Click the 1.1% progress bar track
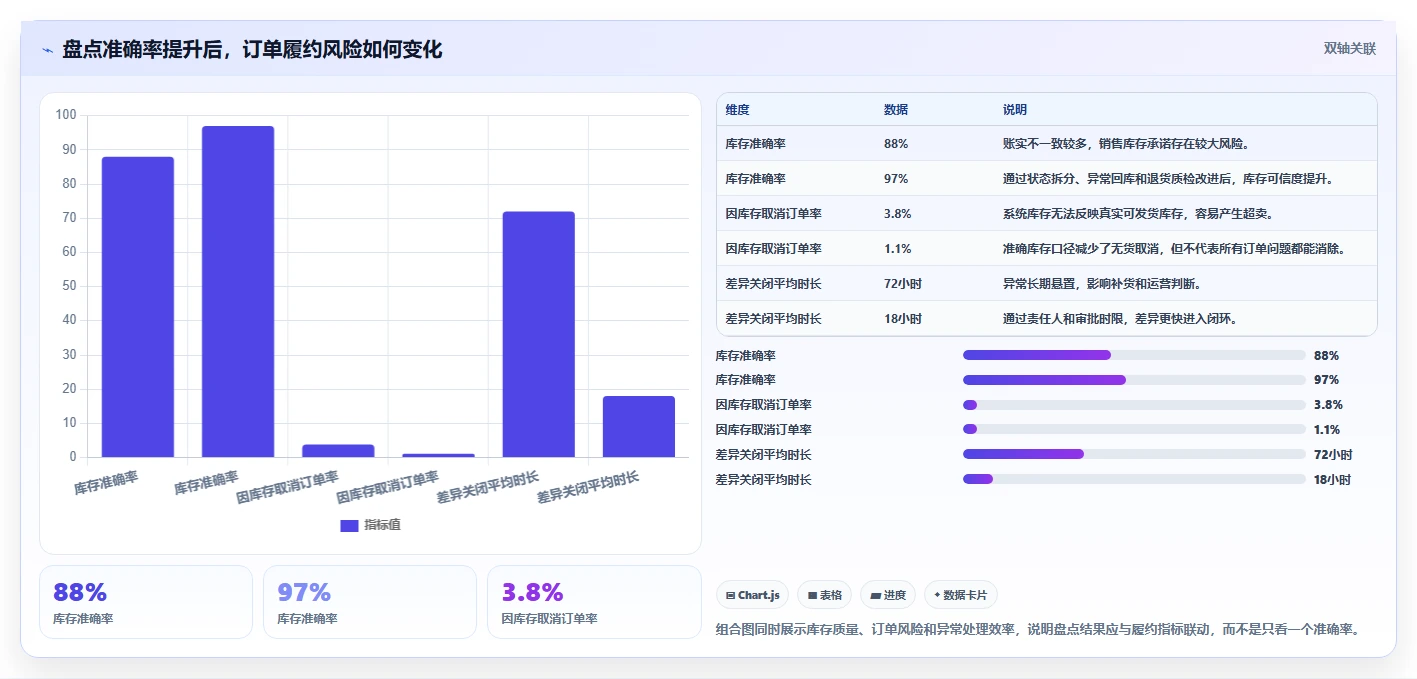The width and height of the screenshot is (1417, 679). point(1134,429)
